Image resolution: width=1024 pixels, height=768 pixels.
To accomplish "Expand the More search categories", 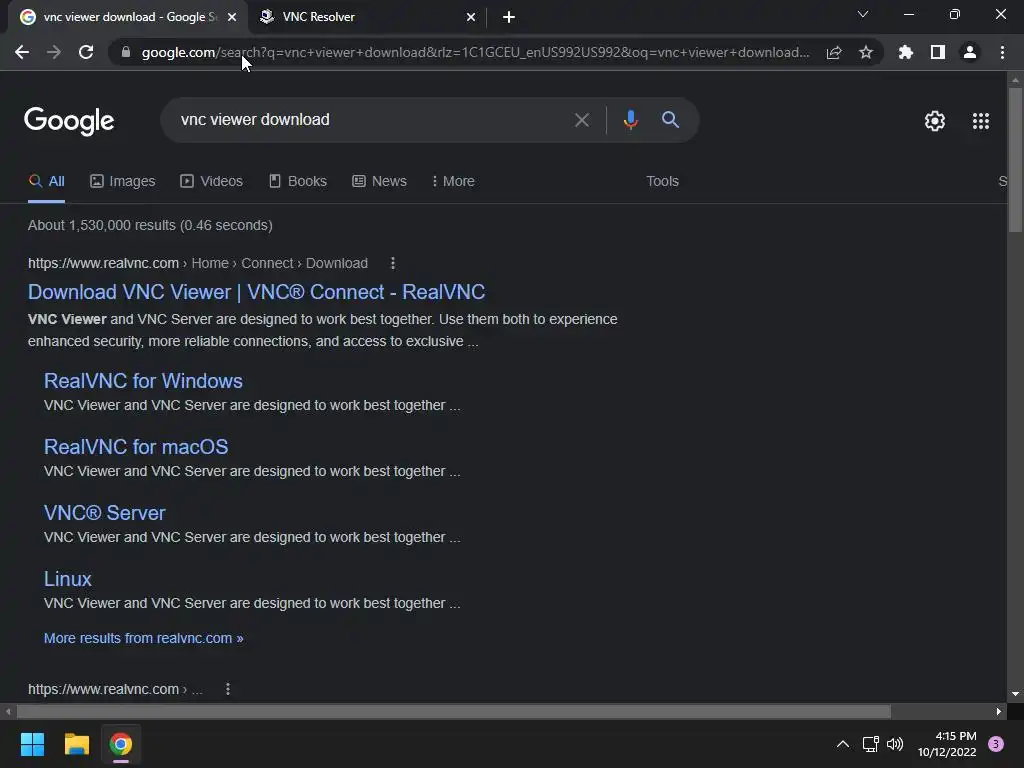I will coord(453,182).
